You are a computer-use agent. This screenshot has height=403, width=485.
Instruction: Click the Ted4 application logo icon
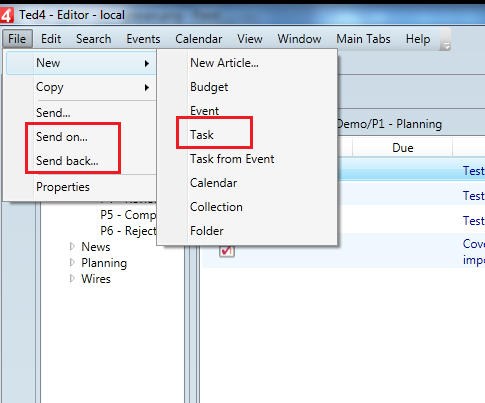click(x=6, y=15)
